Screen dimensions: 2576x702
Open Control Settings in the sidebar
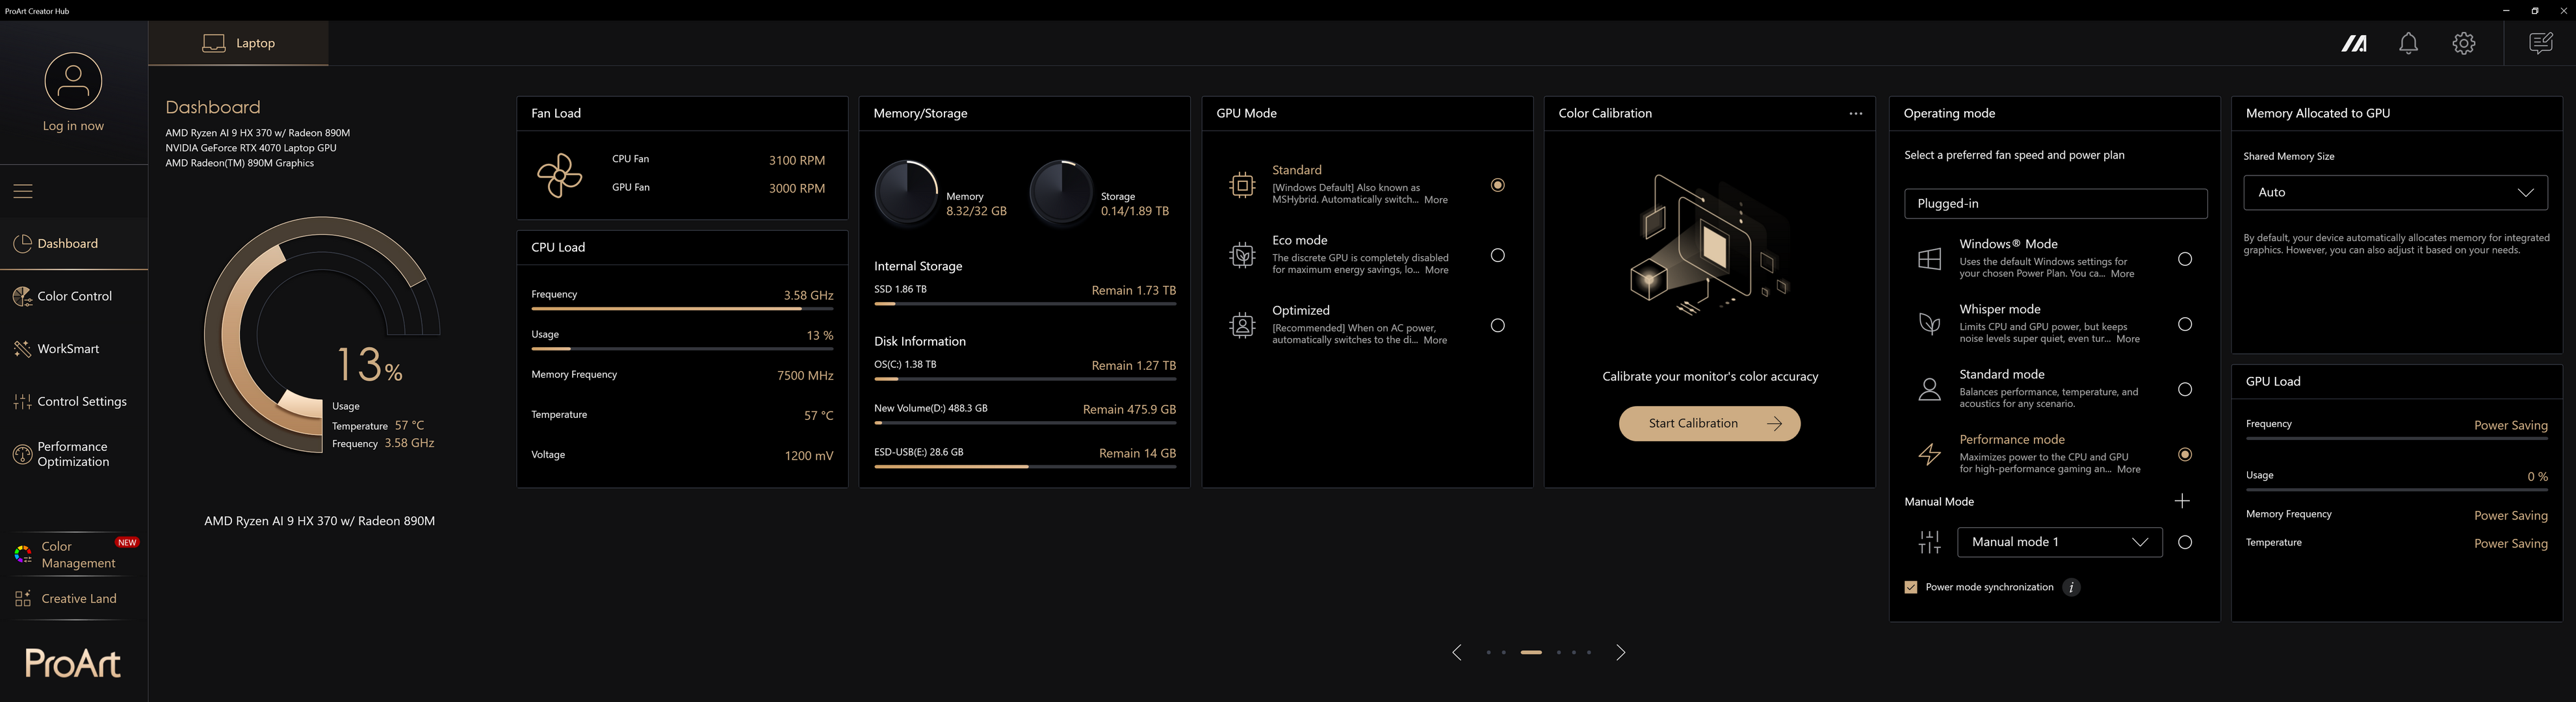coord(74,401)
